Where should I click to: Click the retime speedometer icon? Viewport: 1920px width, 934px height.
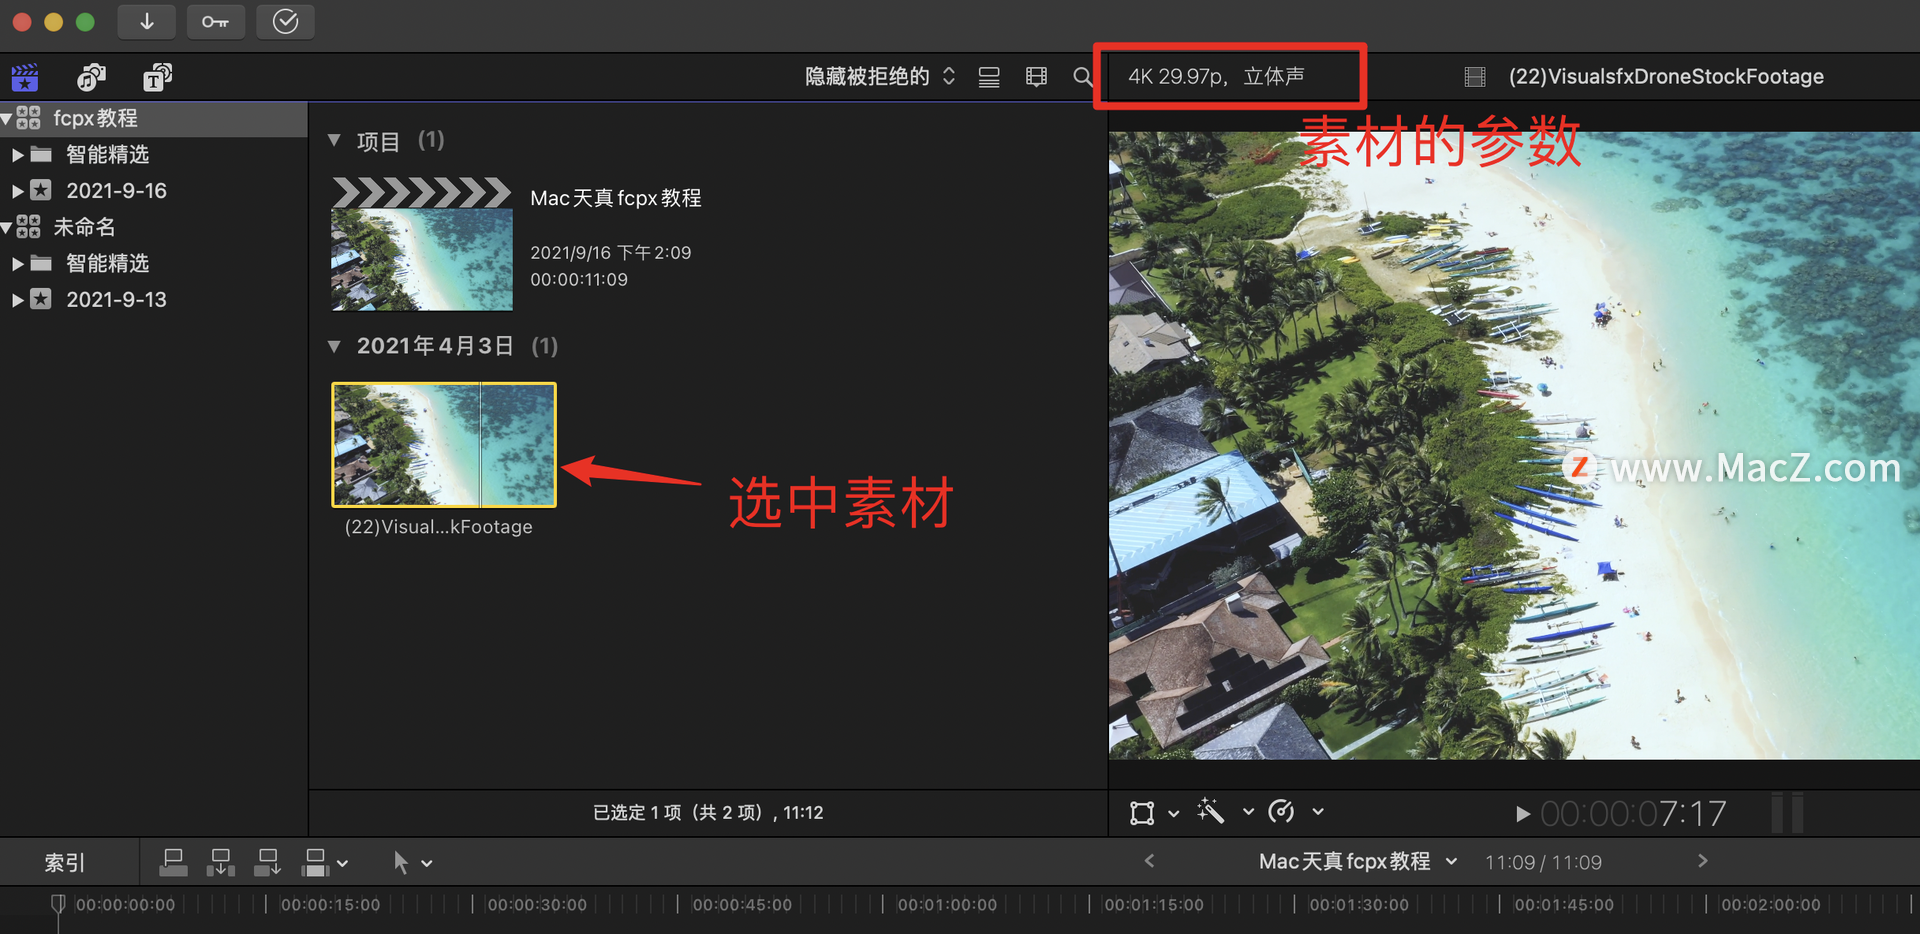[1281, 811]
